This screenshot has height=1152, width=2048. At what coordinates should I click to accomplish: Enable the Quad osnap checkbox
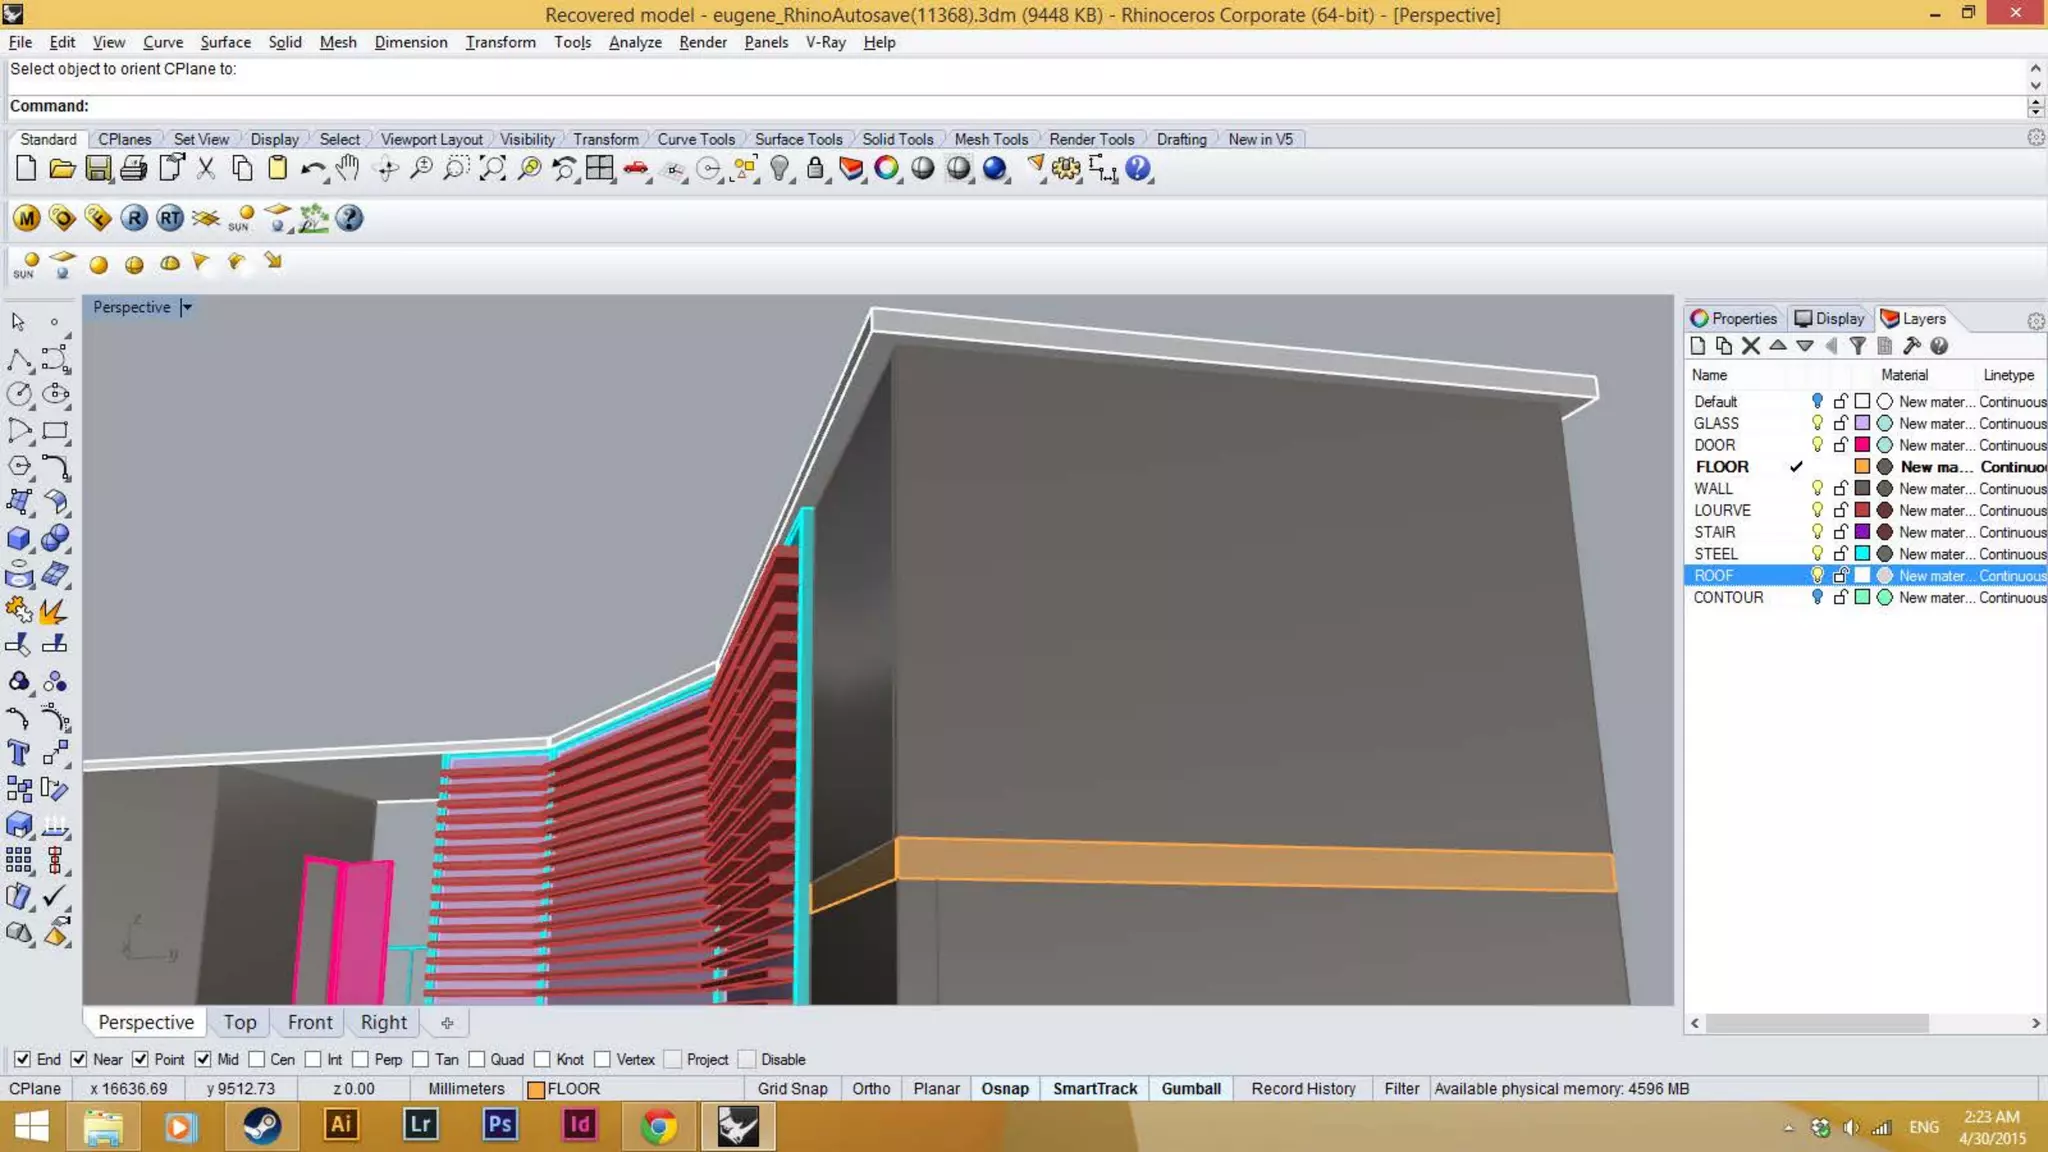(x=477, y=1059)
